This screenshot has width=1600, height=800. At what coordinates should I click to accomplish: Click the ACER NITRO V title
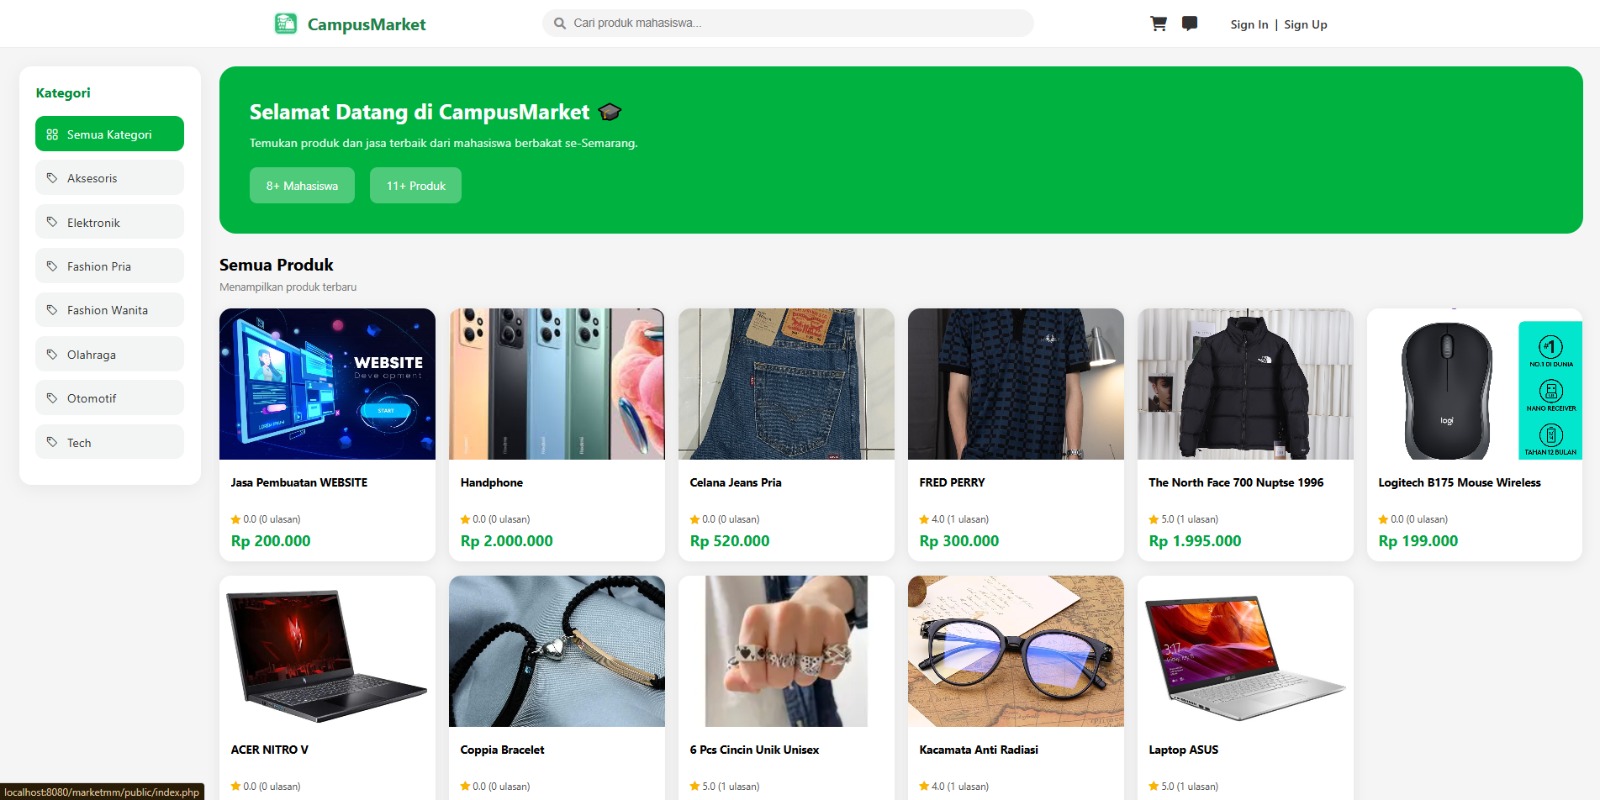tap(269, 749)
